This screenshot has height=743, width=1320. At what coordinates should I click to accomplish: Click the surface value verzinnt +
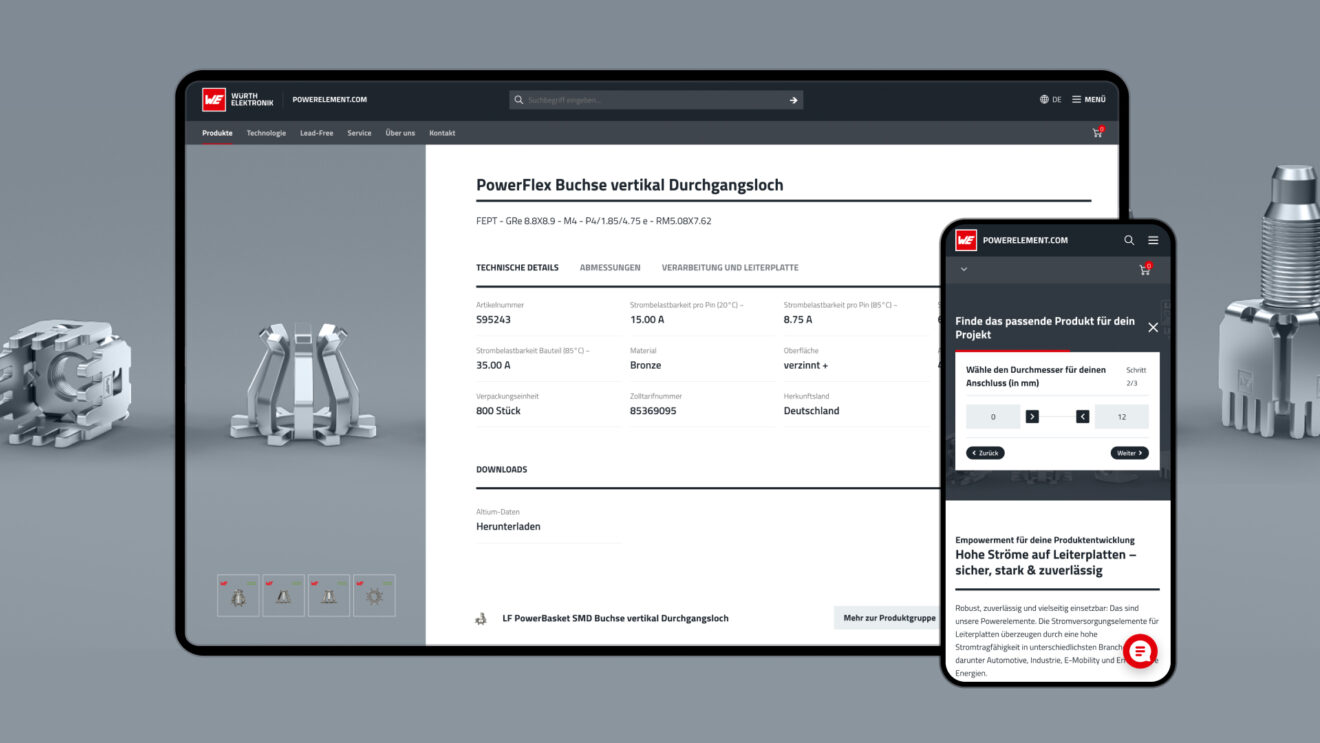tap(806, 366)
